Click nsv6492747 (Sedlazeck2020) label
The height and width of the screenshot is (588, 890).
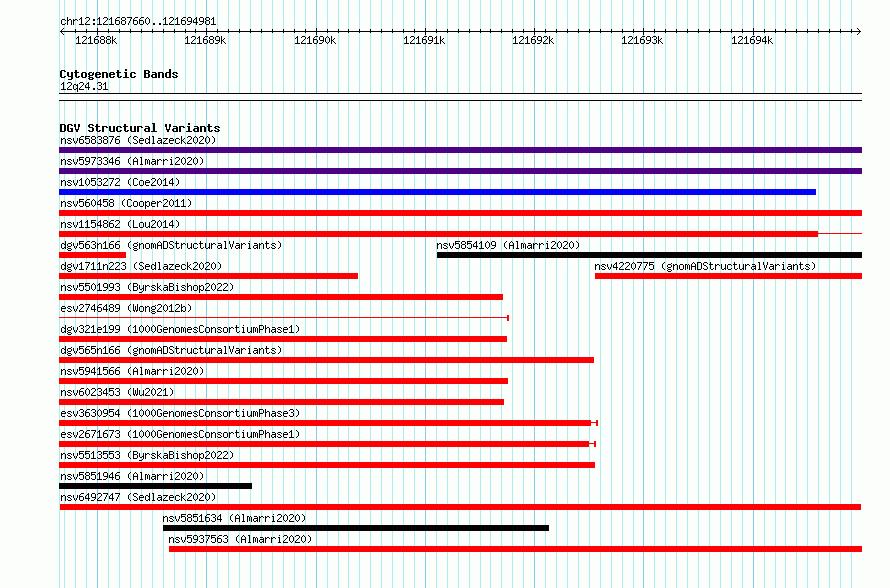point(138,497)
